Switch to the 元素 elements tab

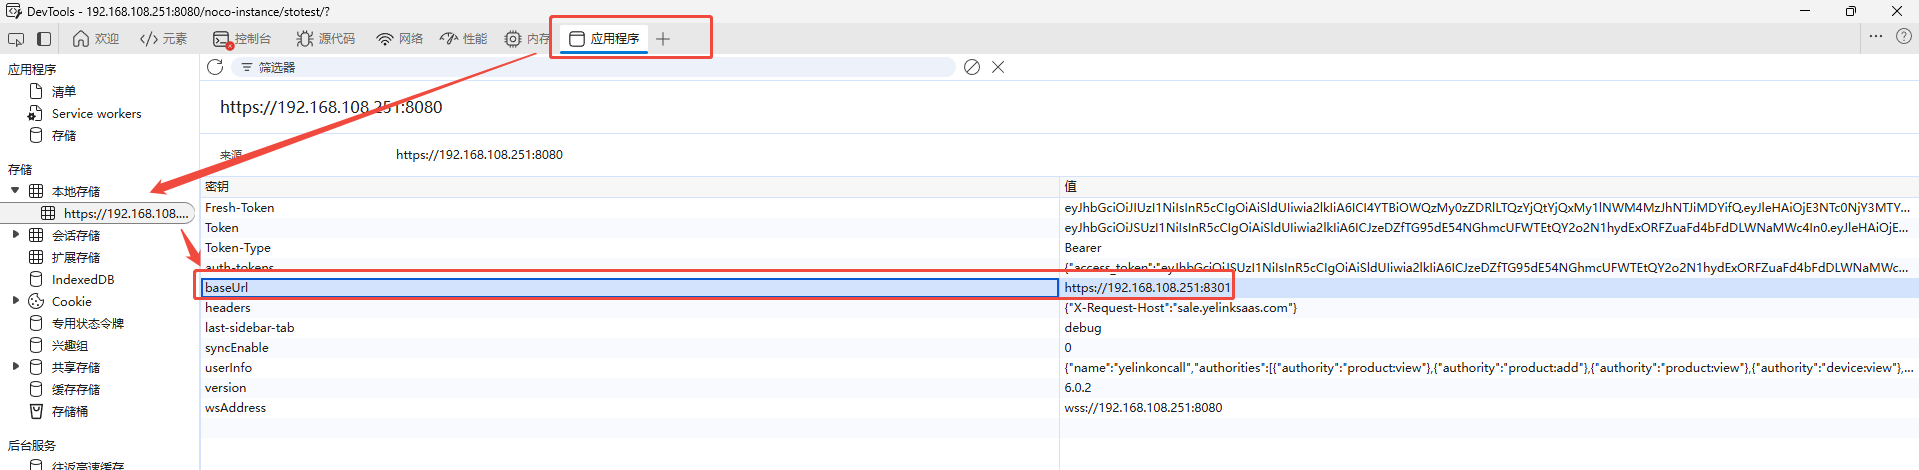[164, 39]
